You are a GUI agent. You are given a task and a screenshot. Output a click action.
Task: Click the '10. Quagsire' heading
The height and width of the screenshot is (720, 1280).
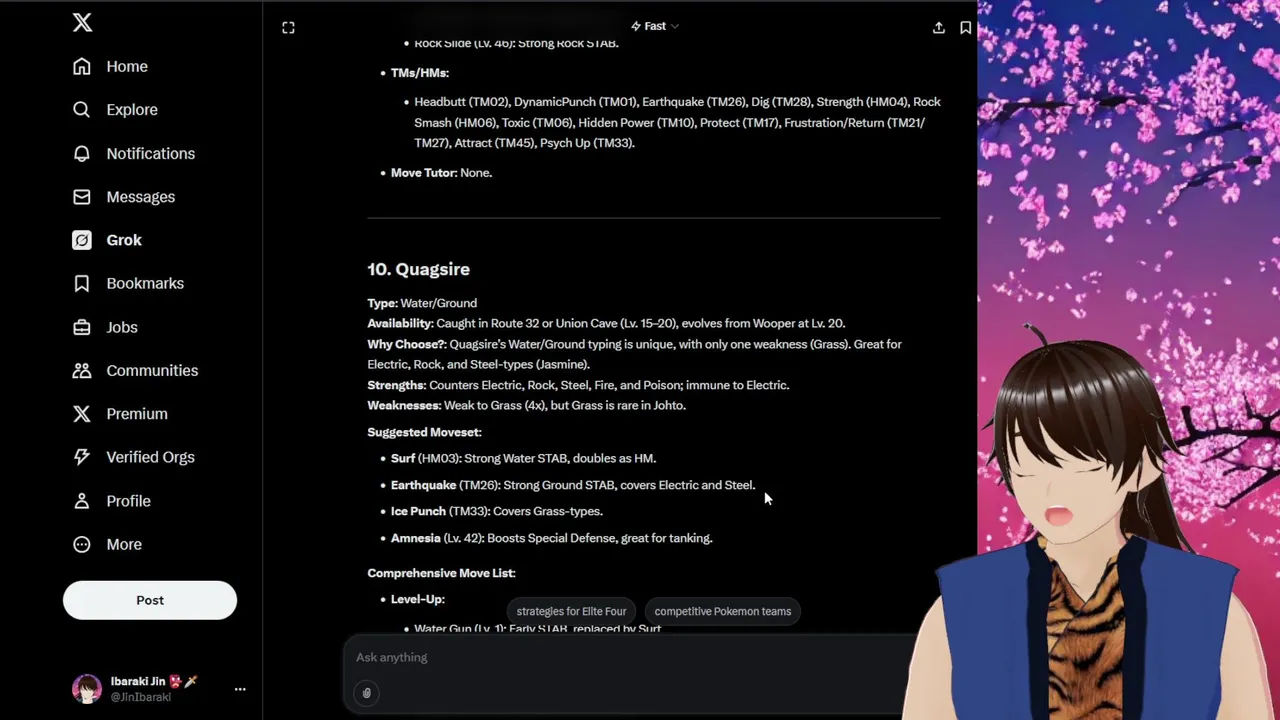click(418, 269)
